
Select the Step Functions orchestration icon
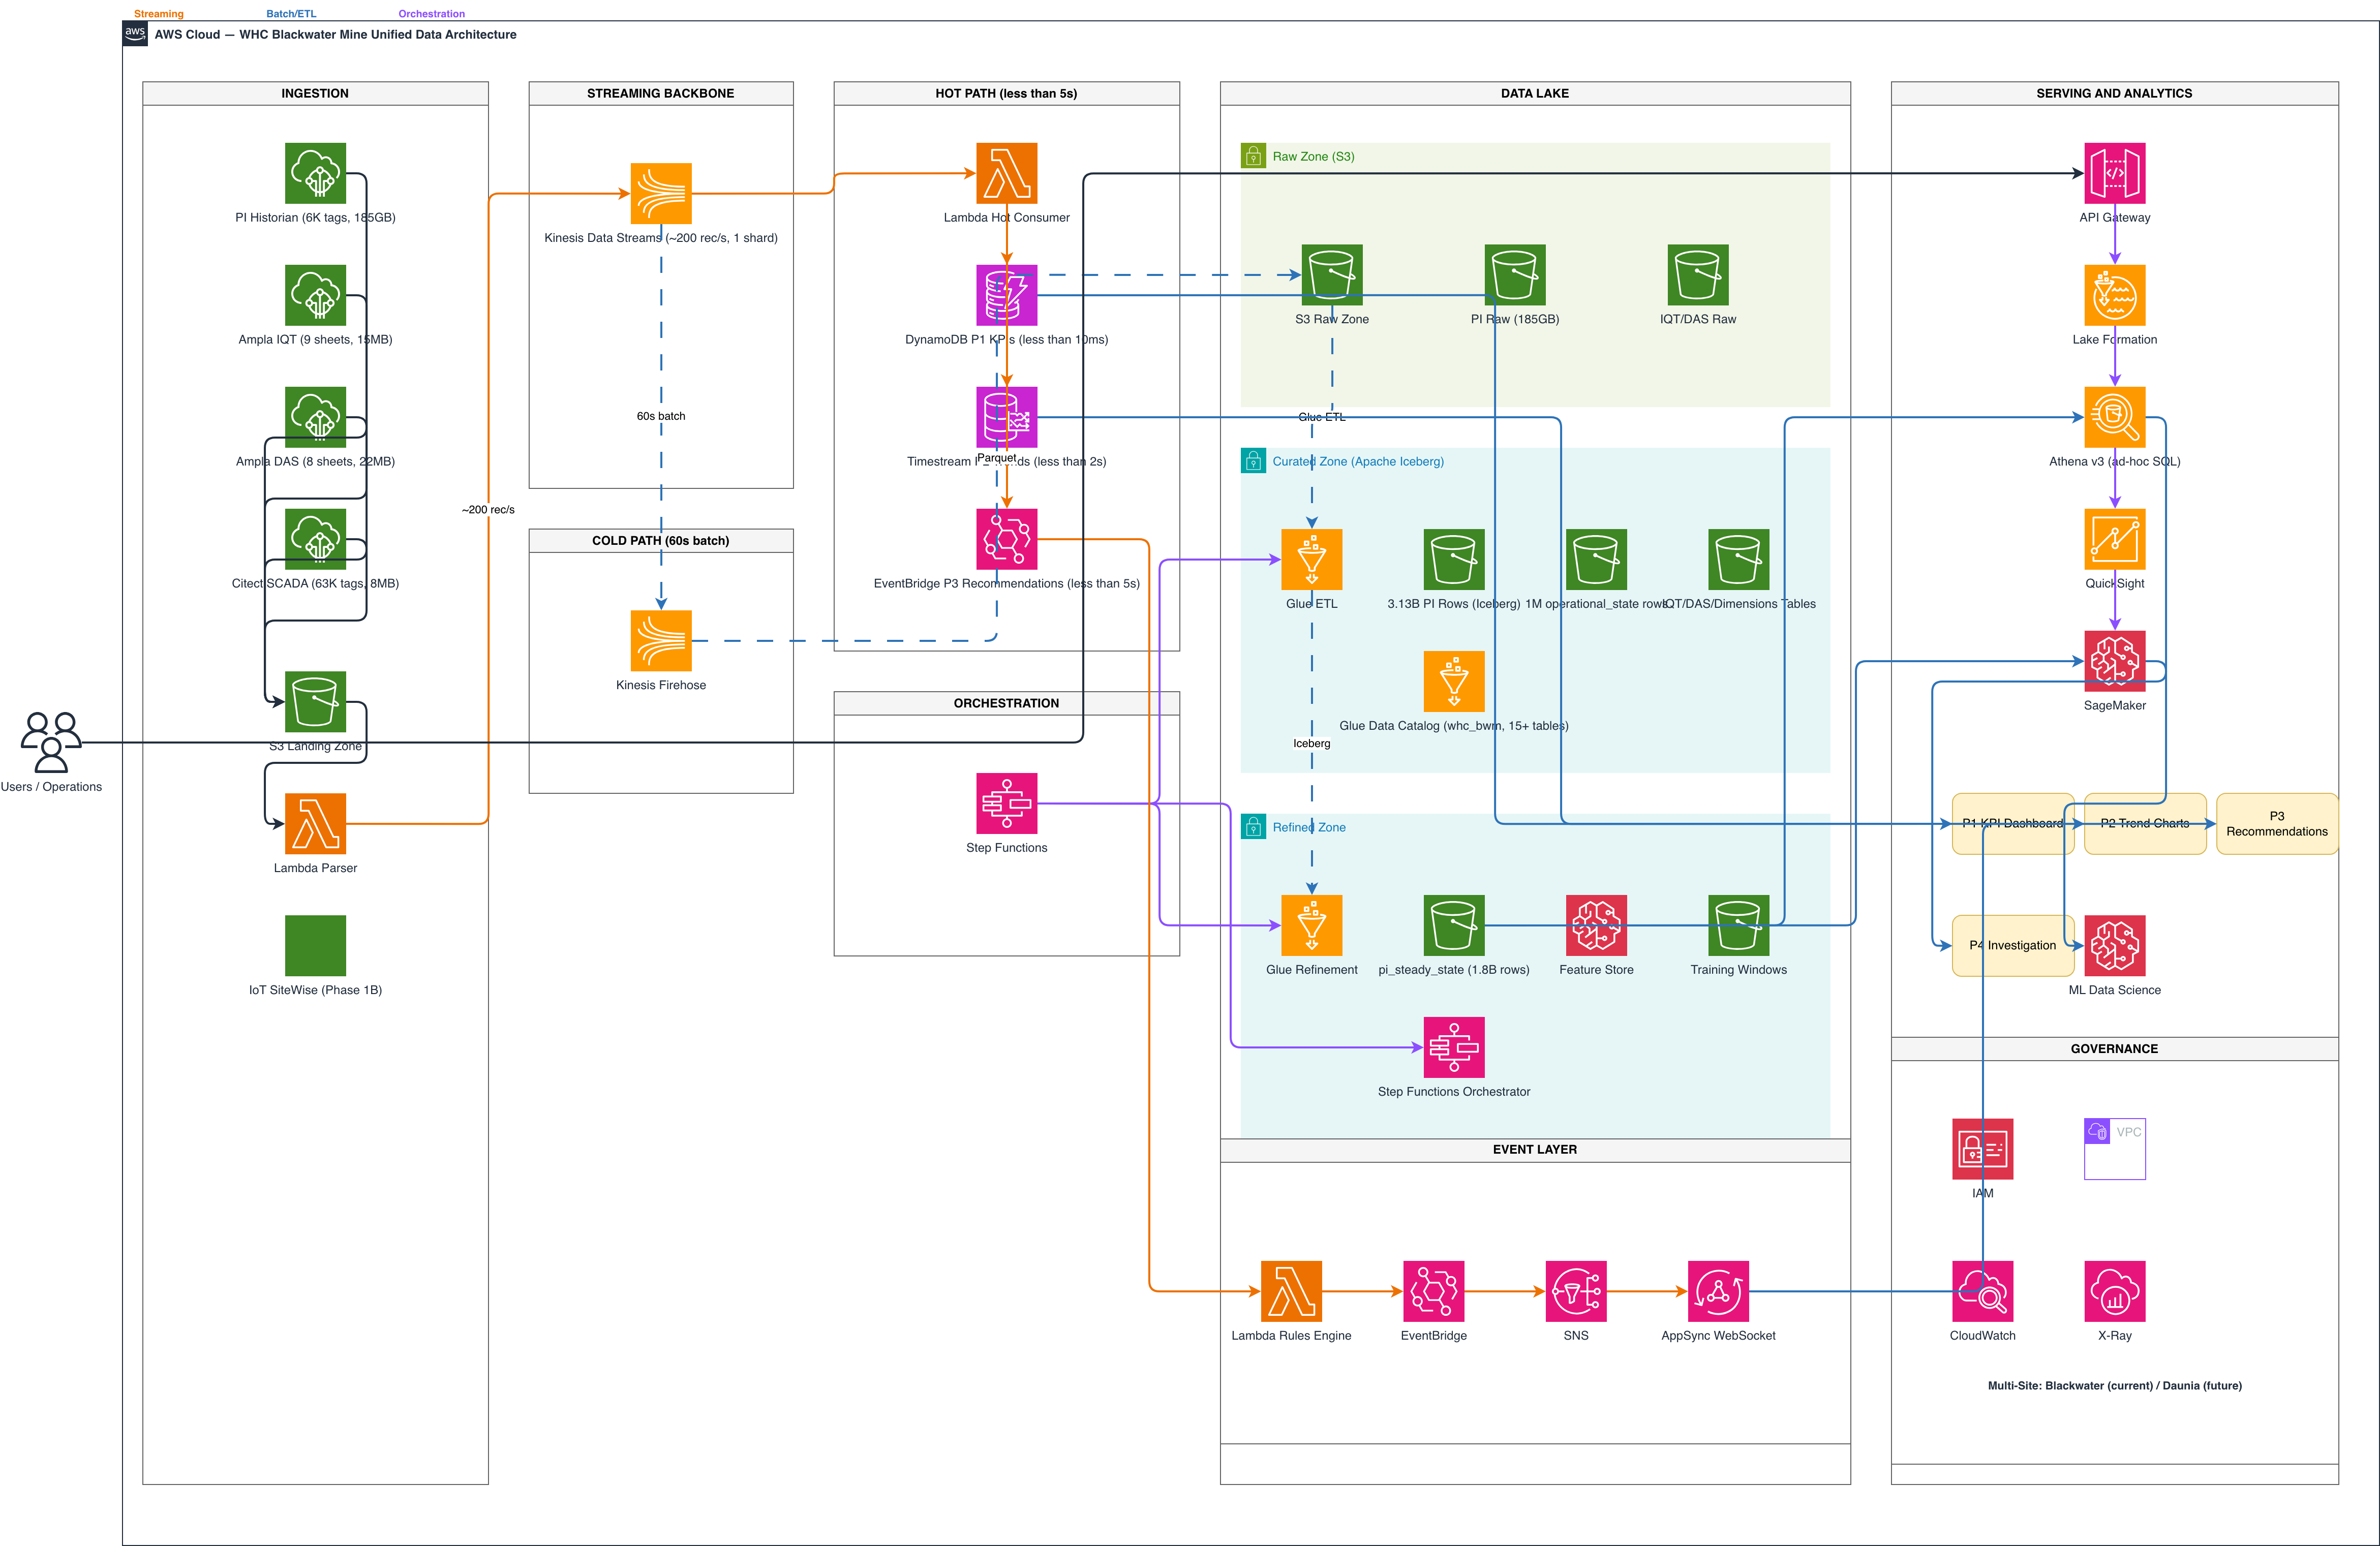point(1007,803)
